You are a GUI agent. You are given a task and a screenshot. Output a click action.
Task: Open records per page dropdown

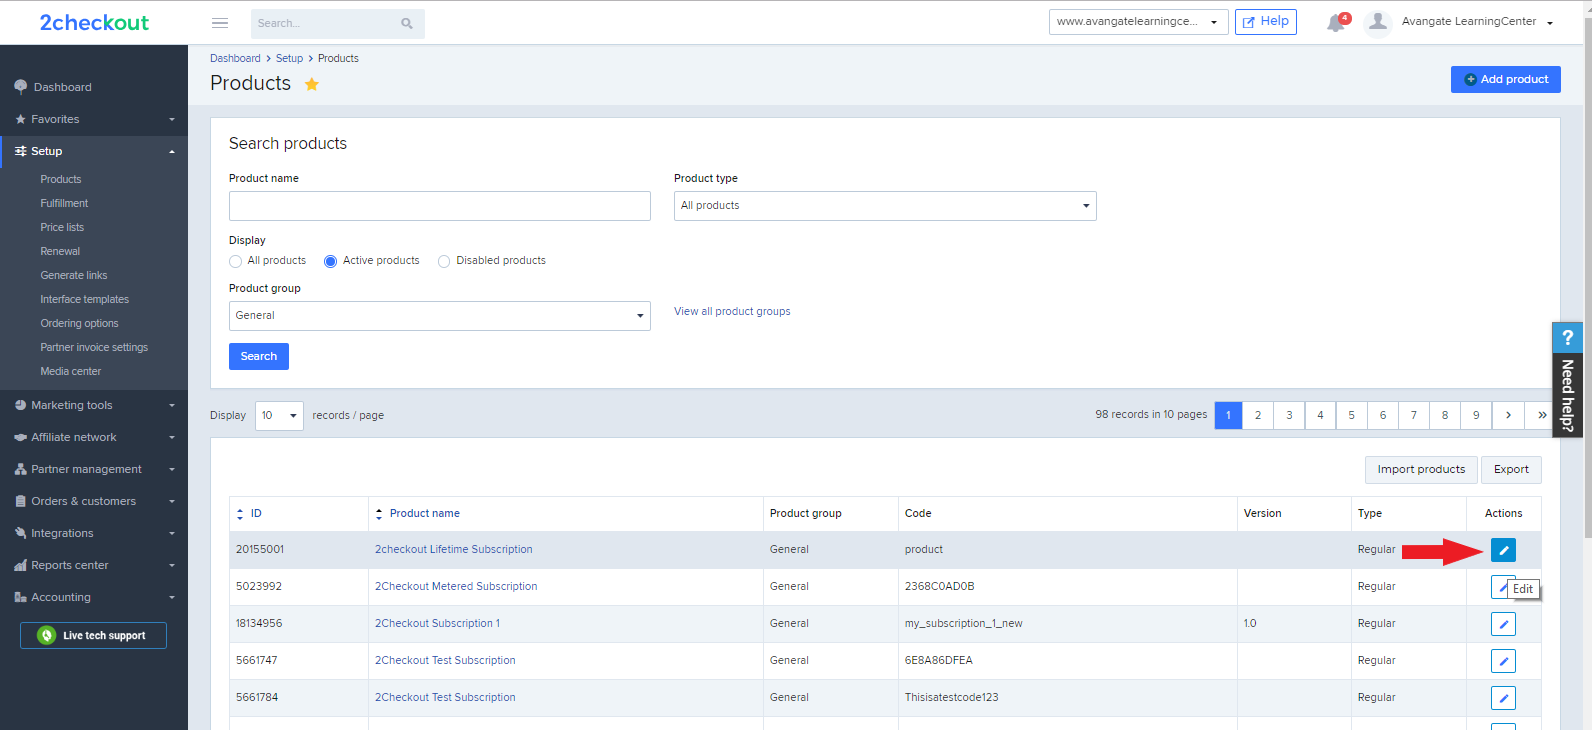279,416
